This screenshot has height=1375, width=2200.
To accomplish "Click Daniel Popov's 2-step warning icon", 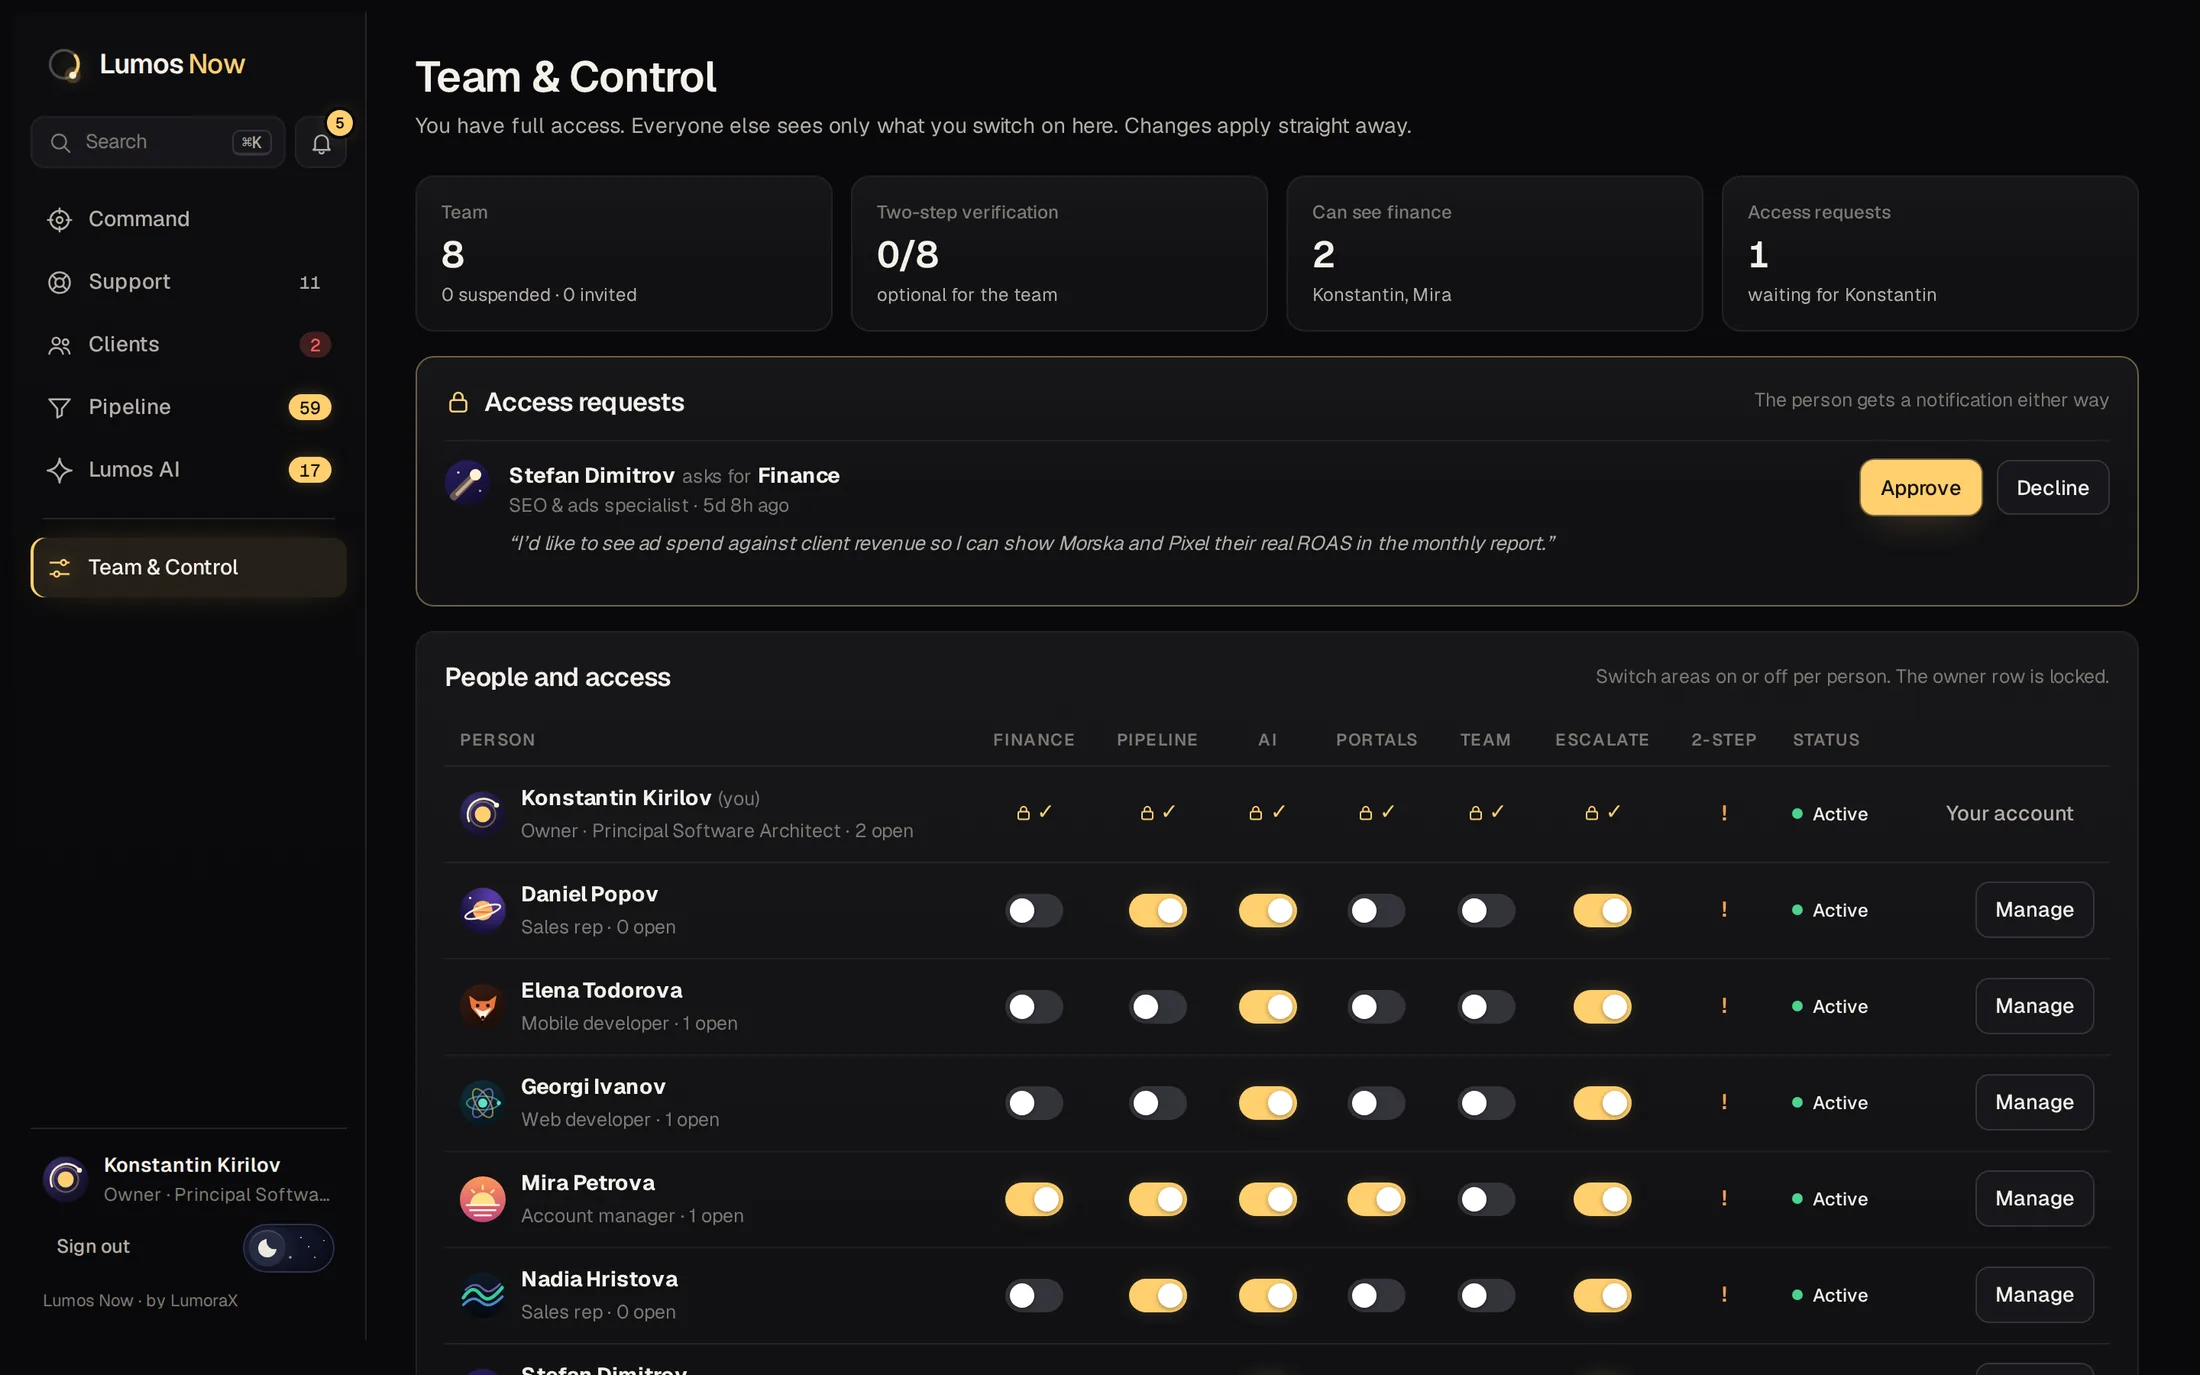I will (1724, 909).
